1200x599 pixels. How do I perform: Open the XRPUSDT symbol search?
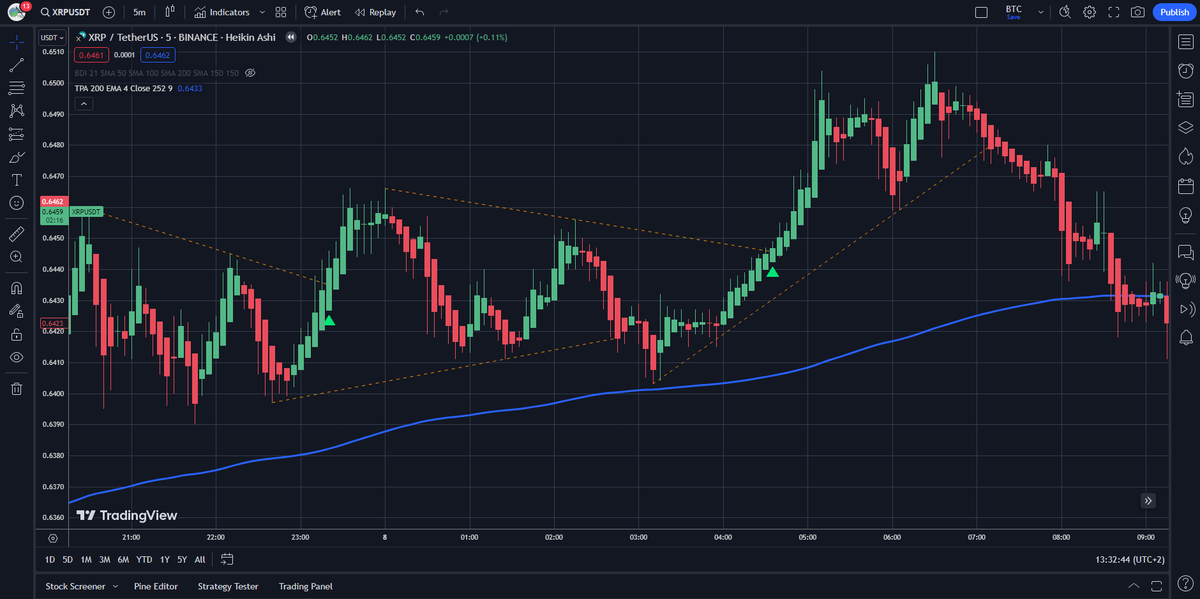tap(67, 12)
